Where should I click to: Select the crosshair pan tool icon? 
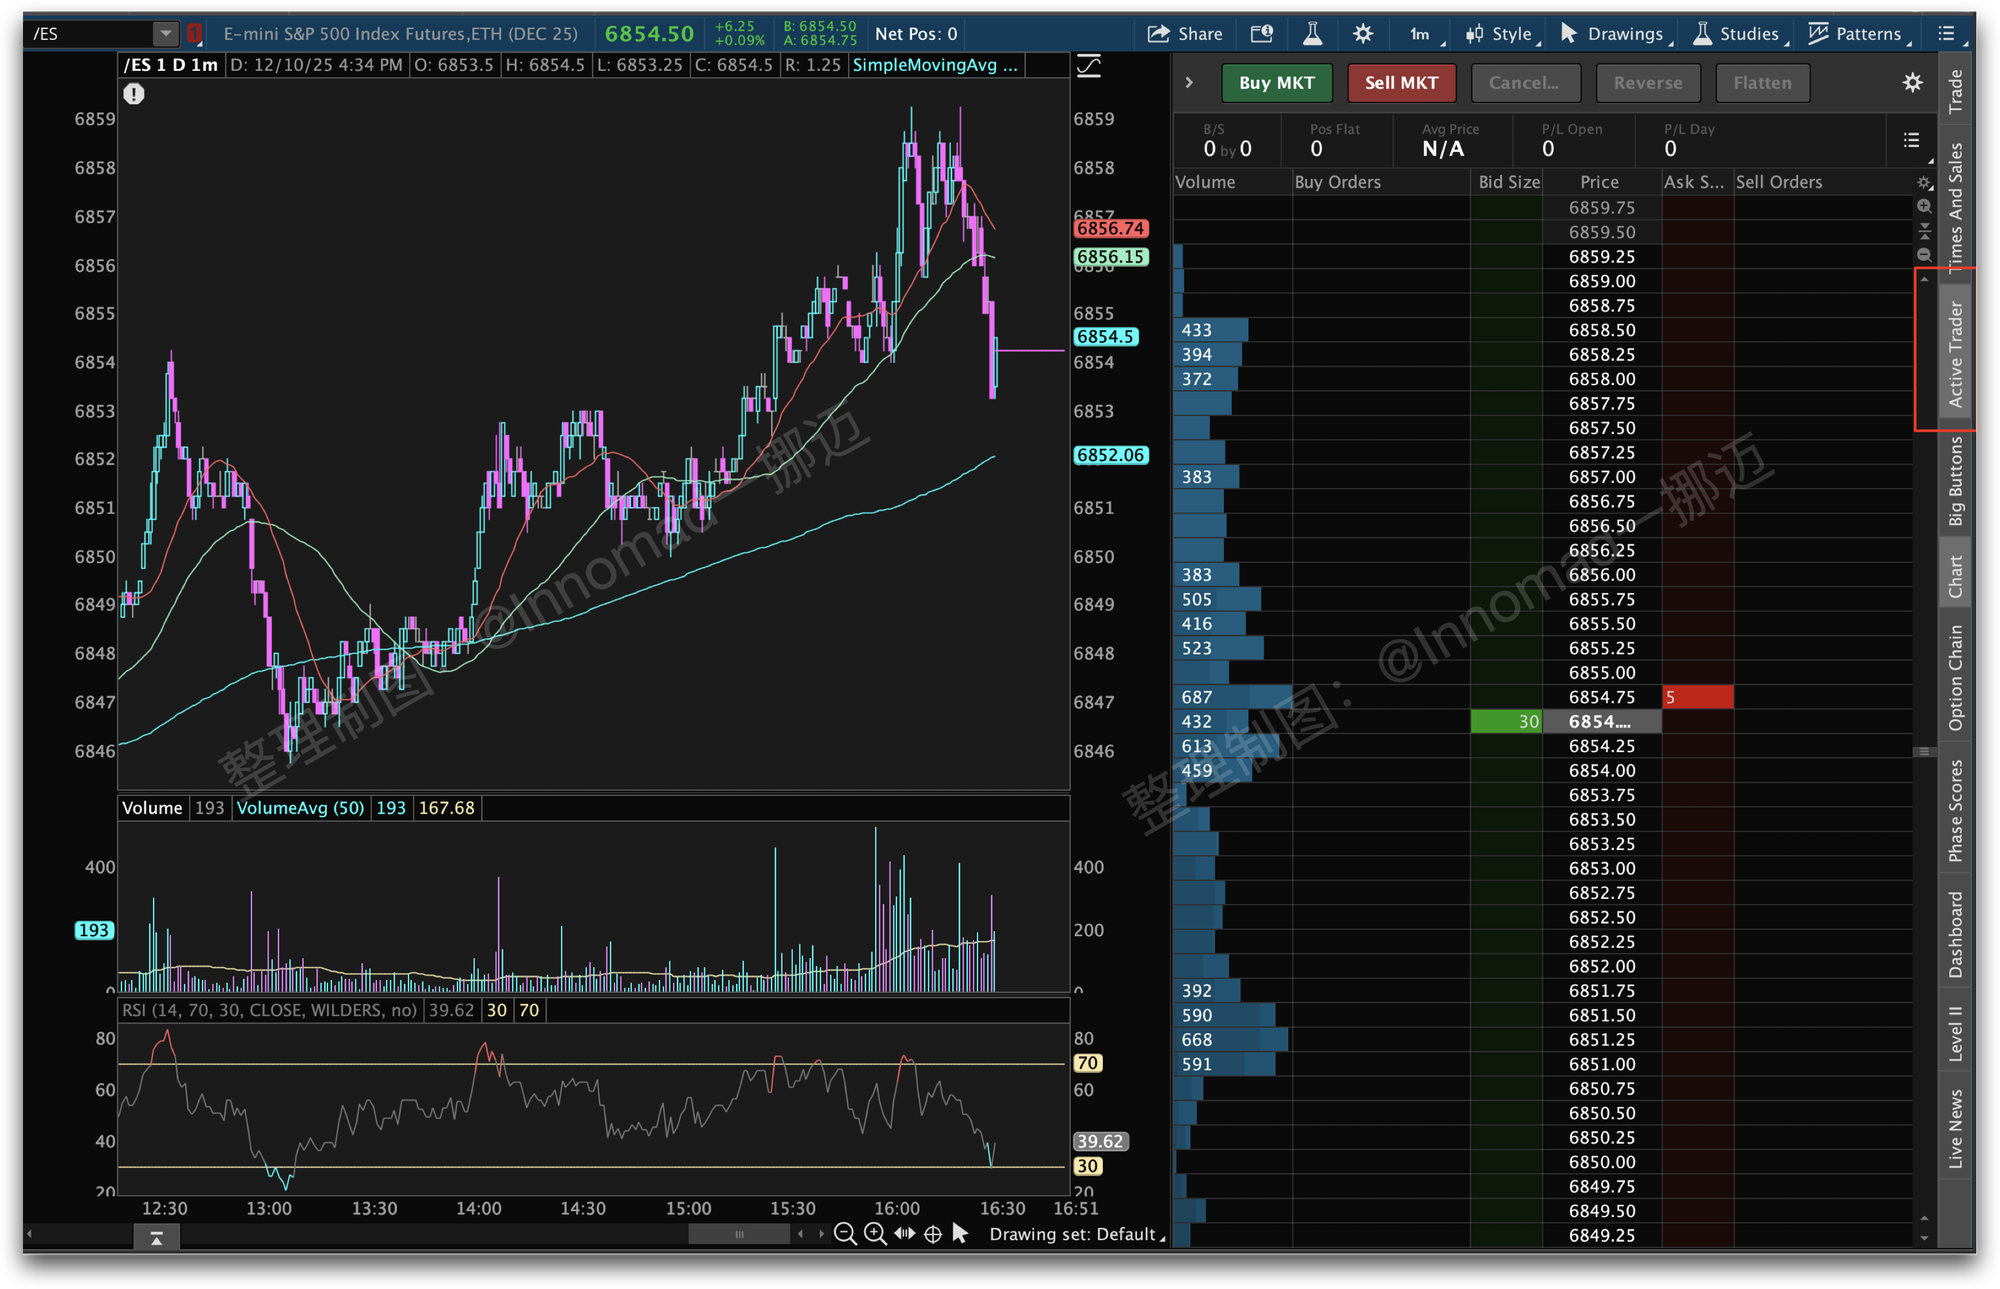pyautogui.click(x=933, y=1234)
